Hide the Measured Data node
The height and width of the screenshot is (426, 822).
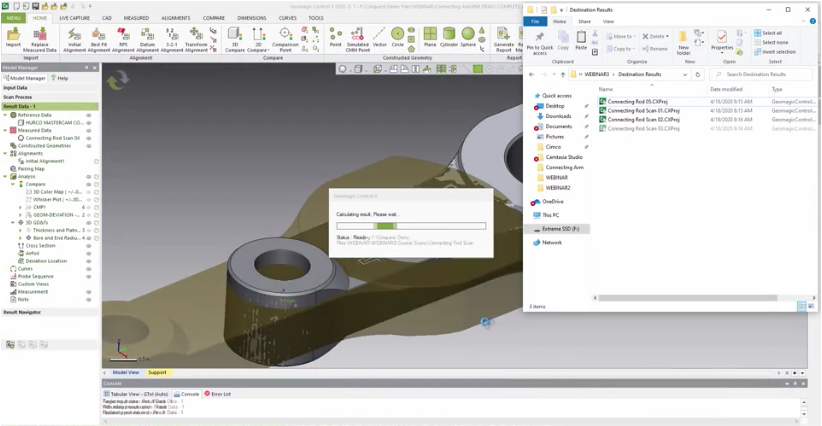89,130
